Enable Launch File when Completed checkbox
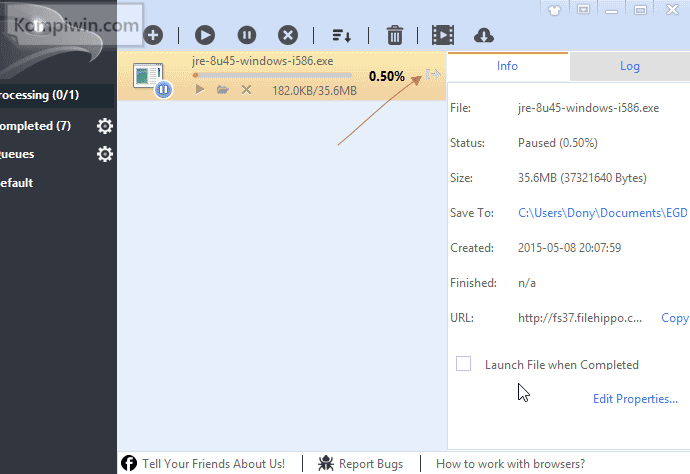The width and height of the screenshot is (690, 474). 463,364
